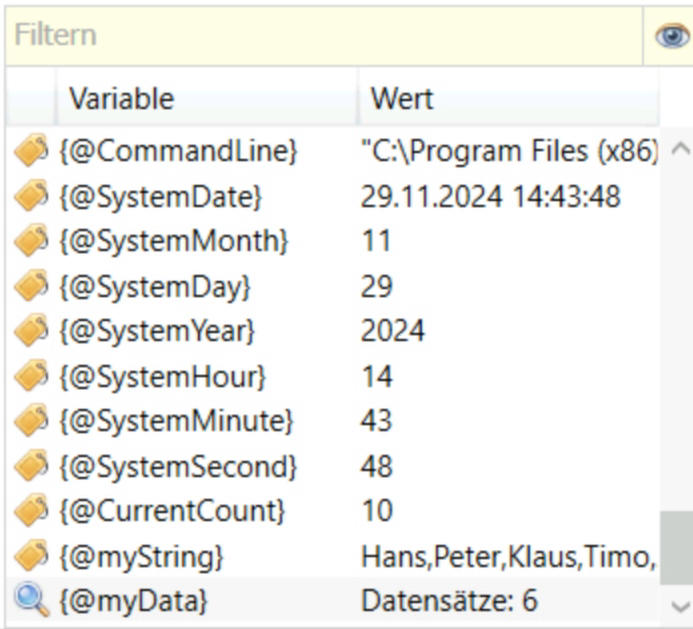
Task: Click the Hans,Peter,Klaus,Timo value cell
Action: 507,556
